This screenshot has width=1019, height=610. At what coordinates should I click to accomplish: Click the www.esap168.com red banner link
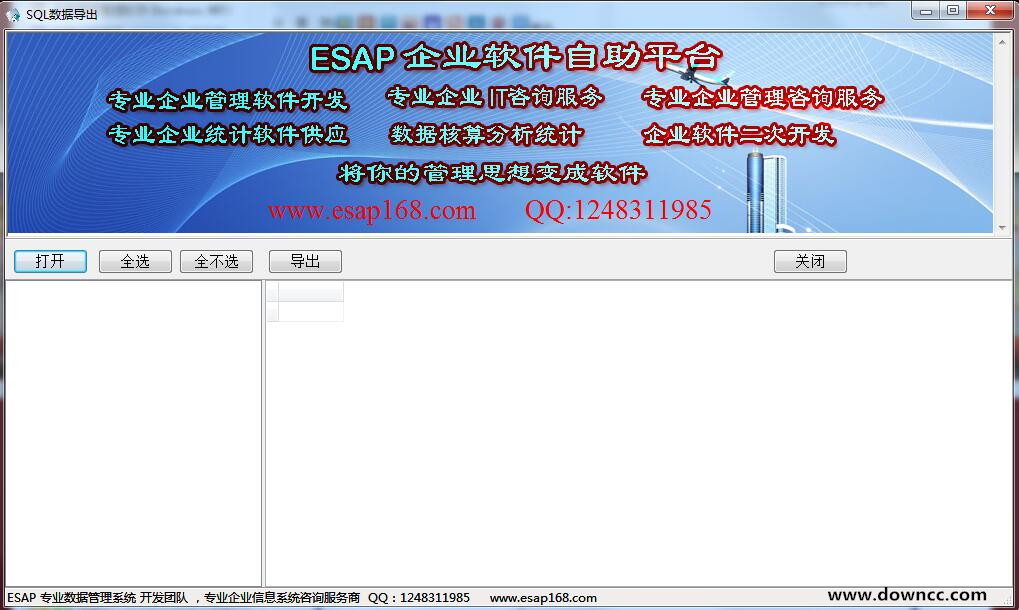(x=371, y=210)
